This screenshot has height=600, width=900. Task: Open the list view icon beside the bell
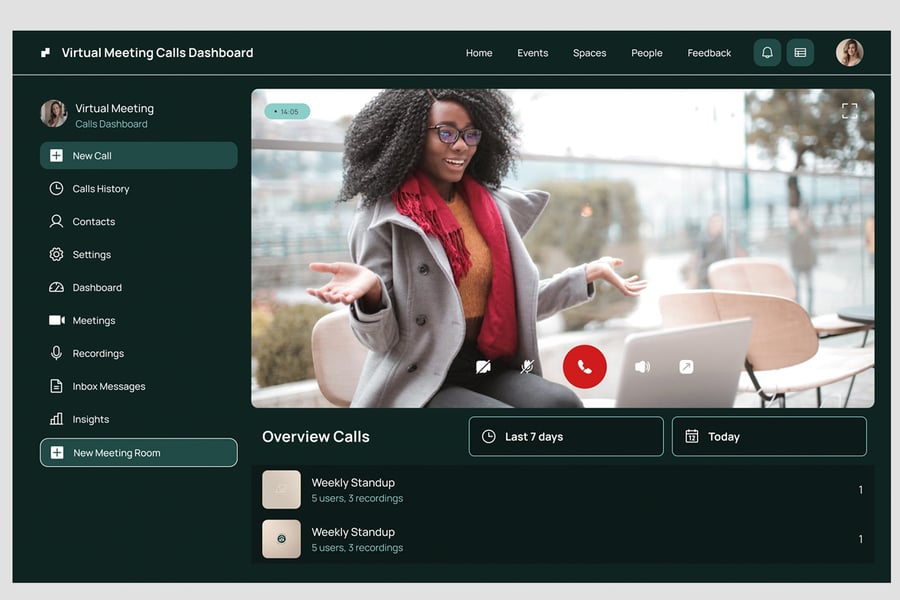click(800, 53)
